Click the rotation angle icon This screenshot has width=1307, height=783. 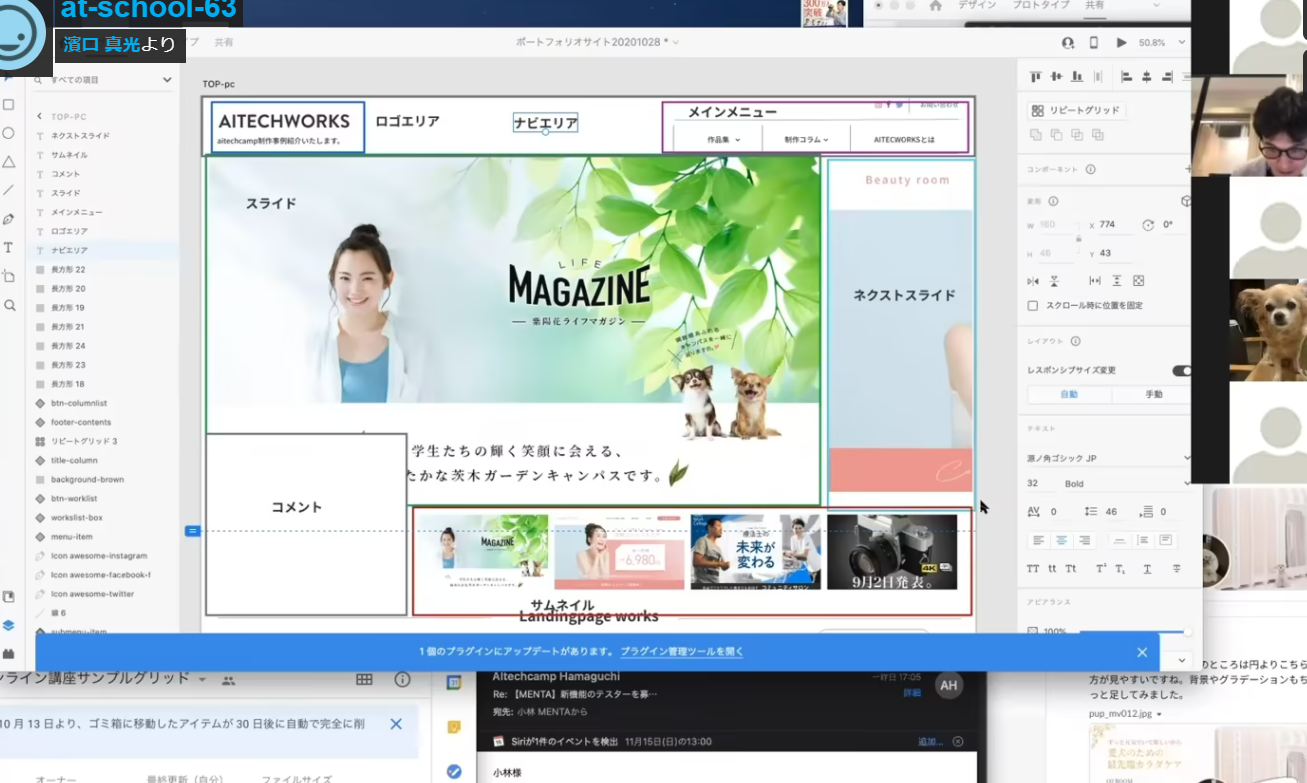coord(1148,225)
